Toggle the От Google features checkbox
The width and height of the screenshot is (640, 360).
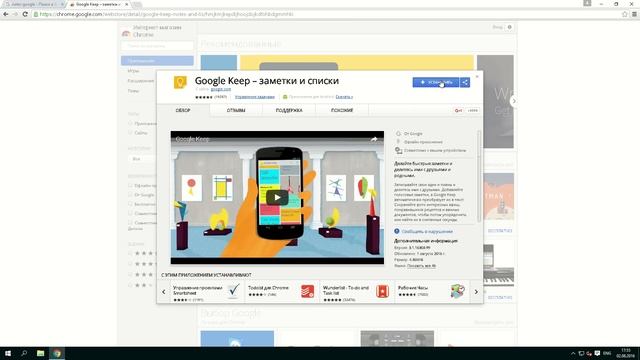[x=131, y=195]
